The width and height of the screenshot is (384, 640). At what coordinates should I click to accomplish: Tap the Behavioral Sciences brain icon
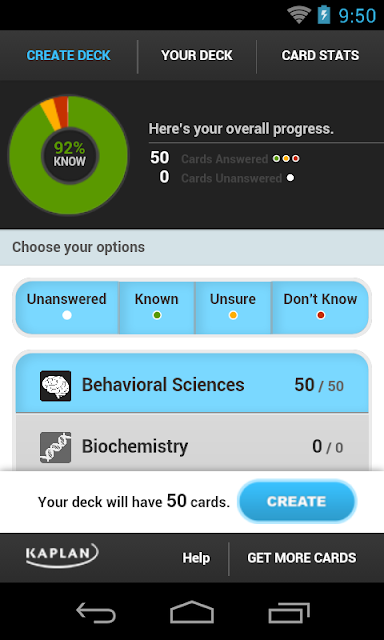pyautogui.click(x=55, y=386)
